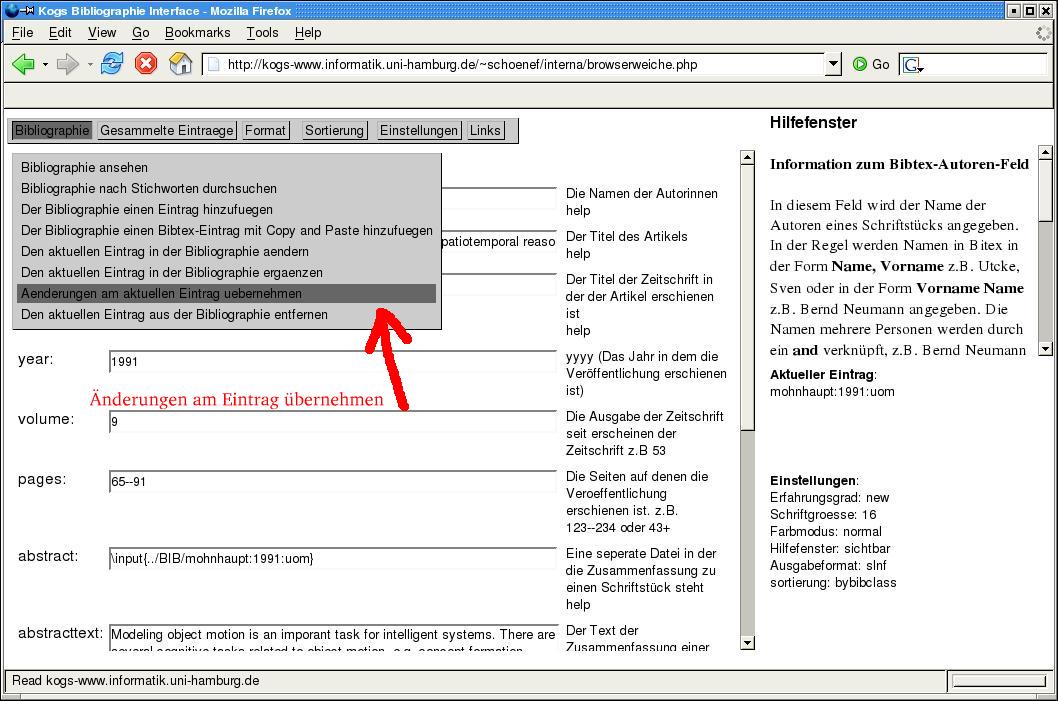Click 'Aenderungen am aktuellen Eintrag uebernehmen'

coord(226,293)
